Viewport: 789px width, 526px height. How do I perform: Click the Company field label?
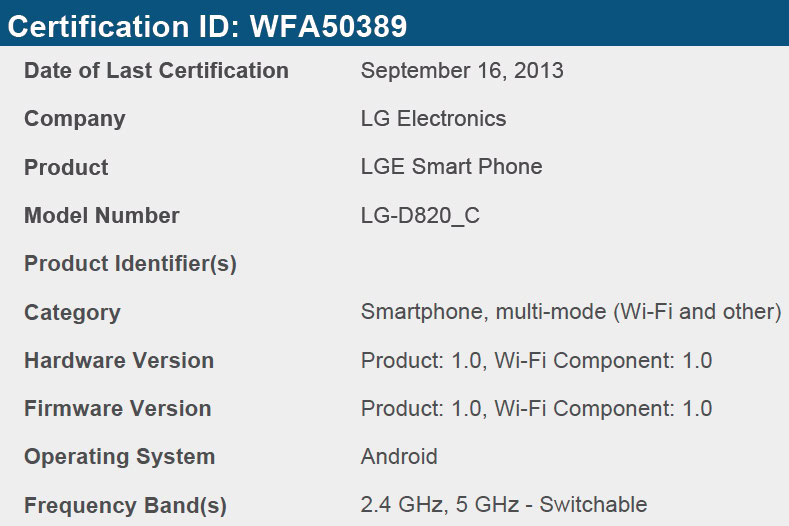tap(75, 119)
